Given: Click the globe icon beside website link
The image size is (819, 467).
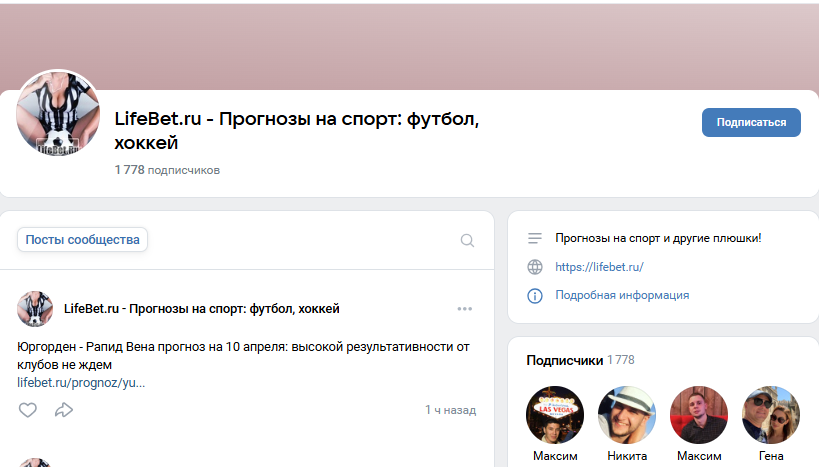Looking at the screenshot, I should (535, 267).
